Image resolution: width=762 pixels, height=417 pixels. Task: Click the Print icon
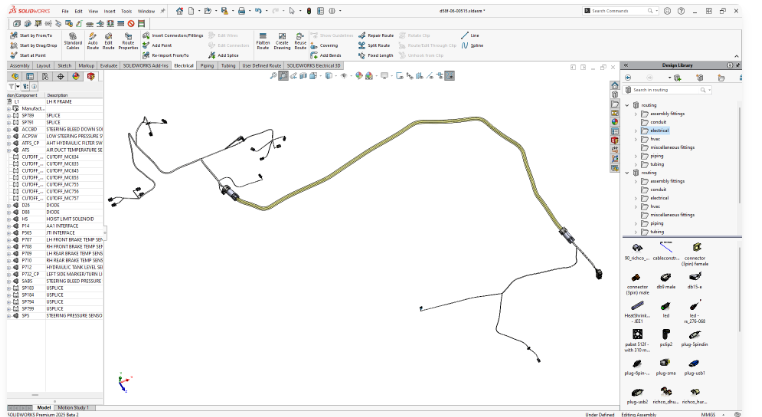241,11
